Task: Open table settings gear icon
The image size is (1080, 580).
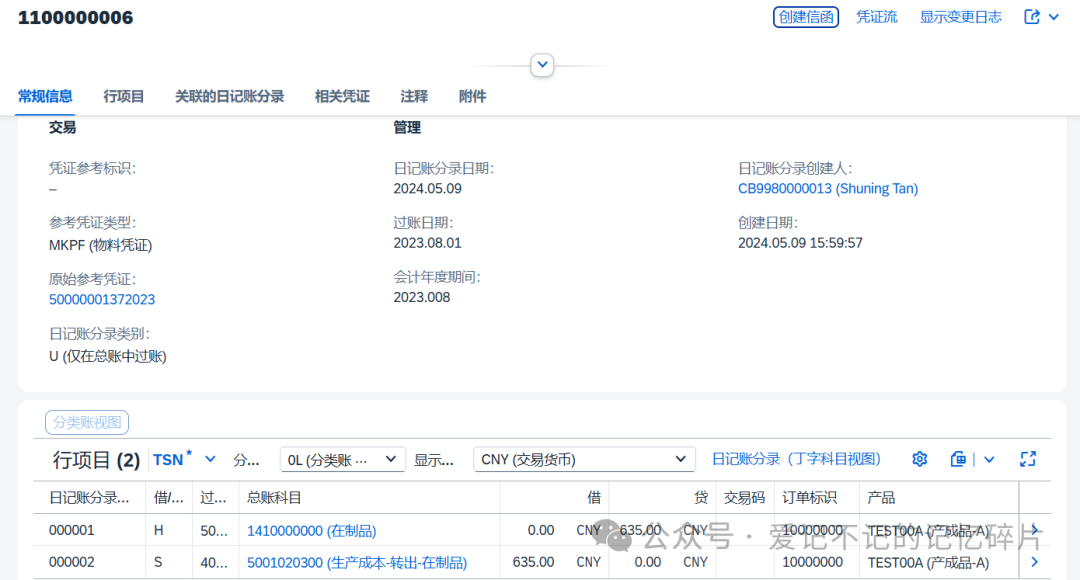Action: pos(920,459)
